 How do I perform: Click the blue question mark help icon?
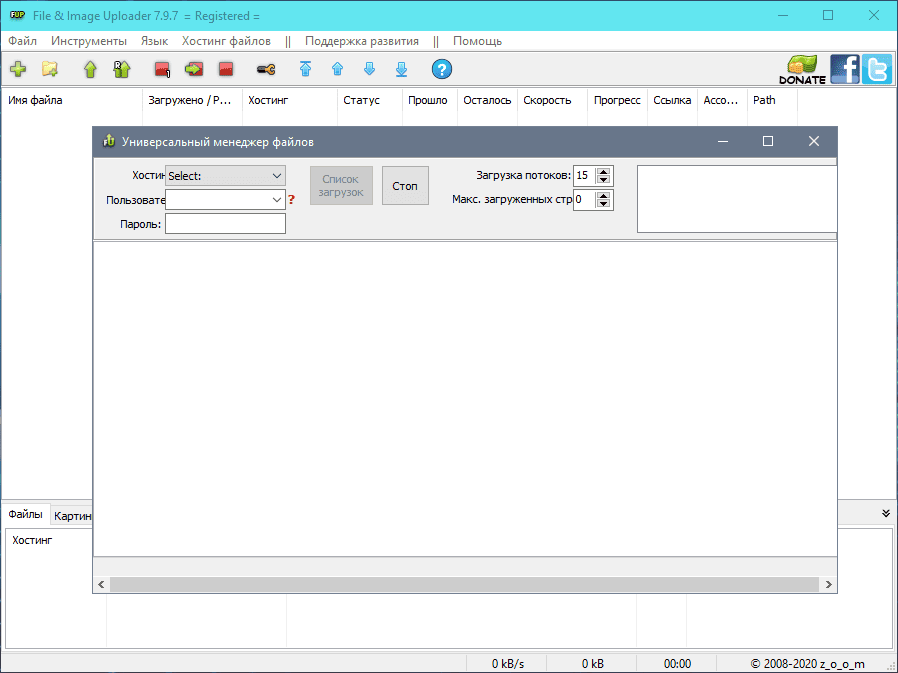click(442, 69)
